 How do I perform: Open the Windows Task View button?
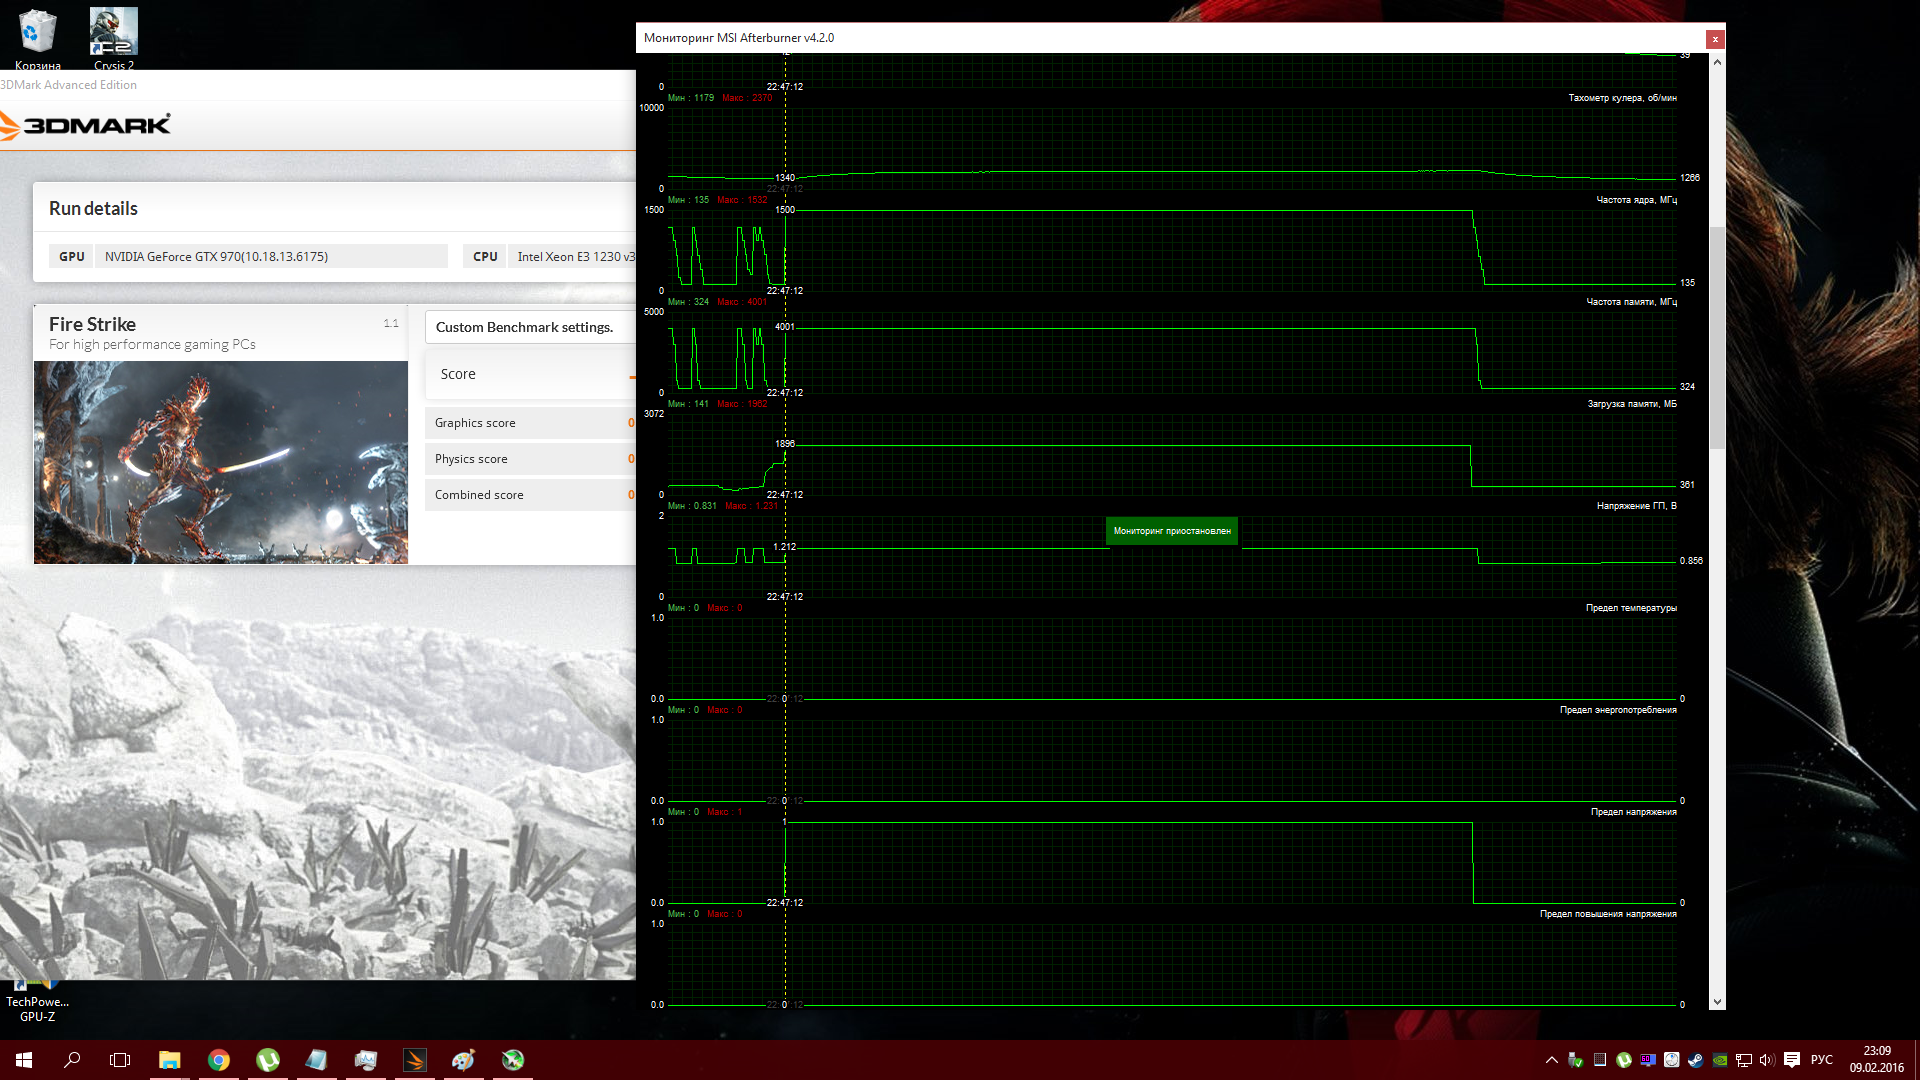(x=120, y=1060)
